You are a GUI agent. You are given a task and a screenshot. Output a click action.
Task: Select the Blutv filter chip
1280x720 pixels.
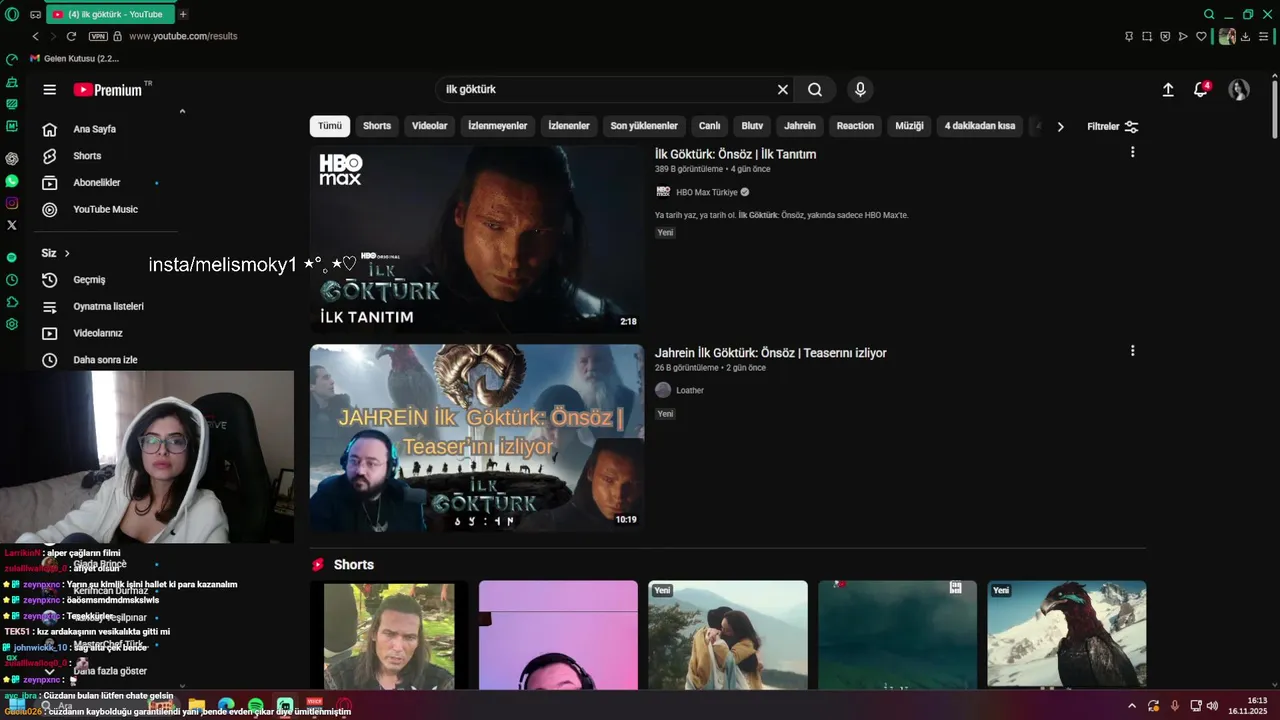pyautogui.click(x=752, y=126)
